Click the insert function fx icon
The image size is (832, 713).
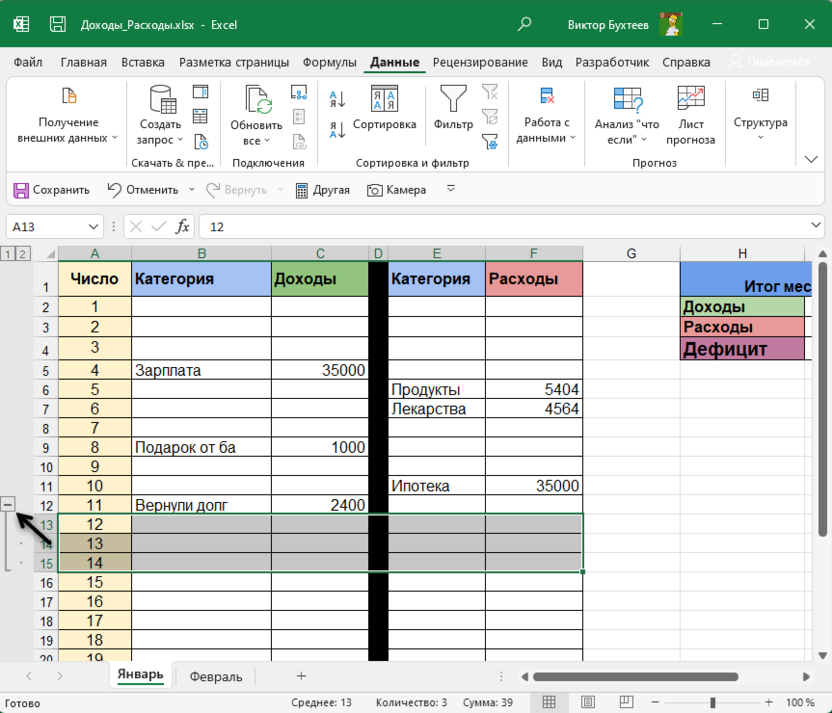click(x=182, y=227)
